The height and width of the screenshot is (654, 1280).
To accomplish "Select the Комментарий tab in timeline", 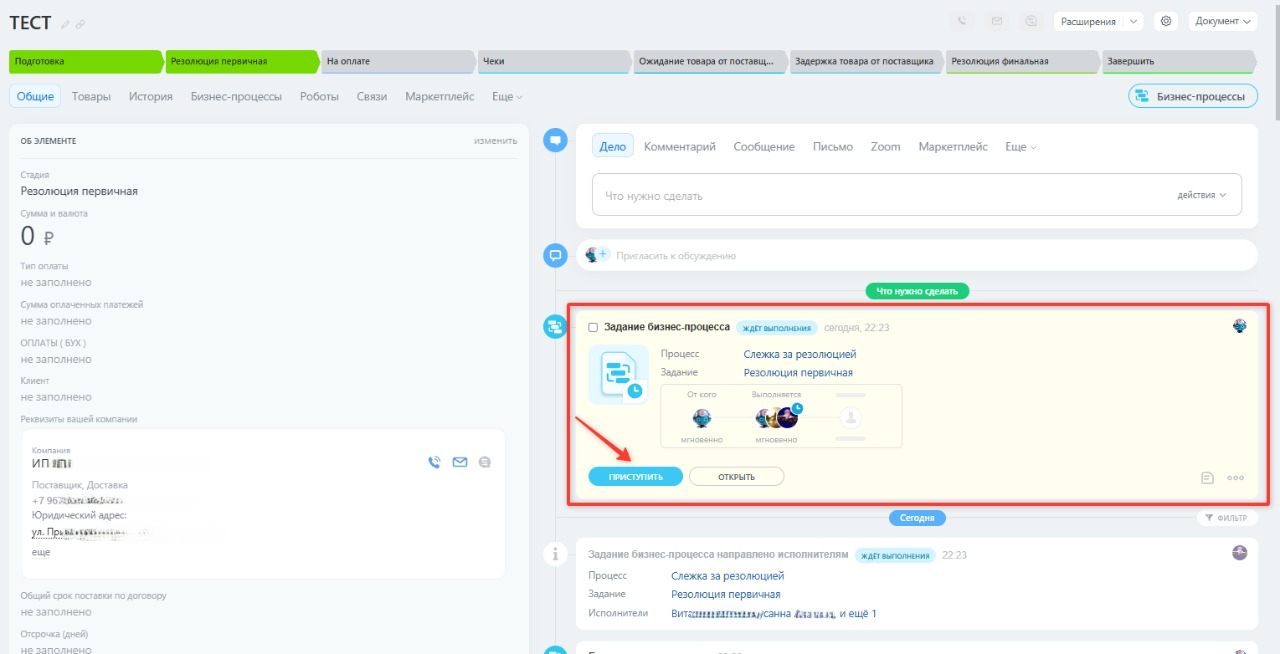I will (680, 146).
